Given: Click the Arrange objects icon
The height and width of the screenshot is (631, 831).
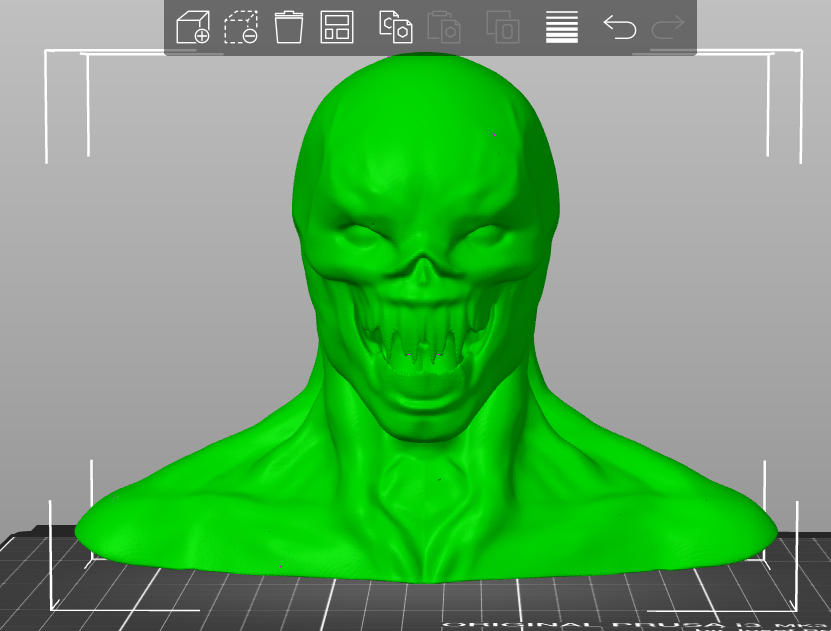Looking at the screenshot, I should coord(337,27).
